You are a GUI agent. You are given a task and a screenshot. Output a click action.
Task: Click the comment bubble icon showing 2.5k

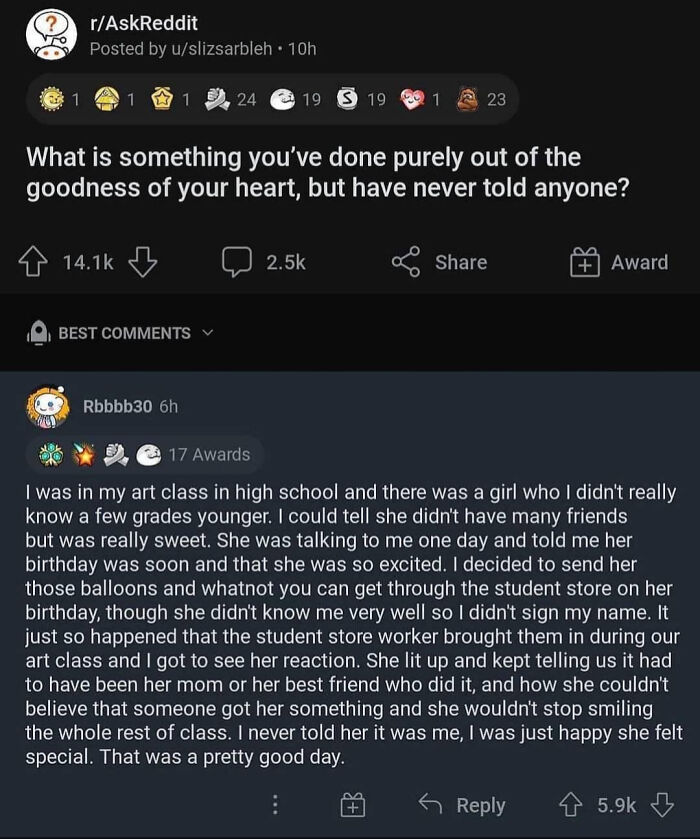click(x=234, y=262)
